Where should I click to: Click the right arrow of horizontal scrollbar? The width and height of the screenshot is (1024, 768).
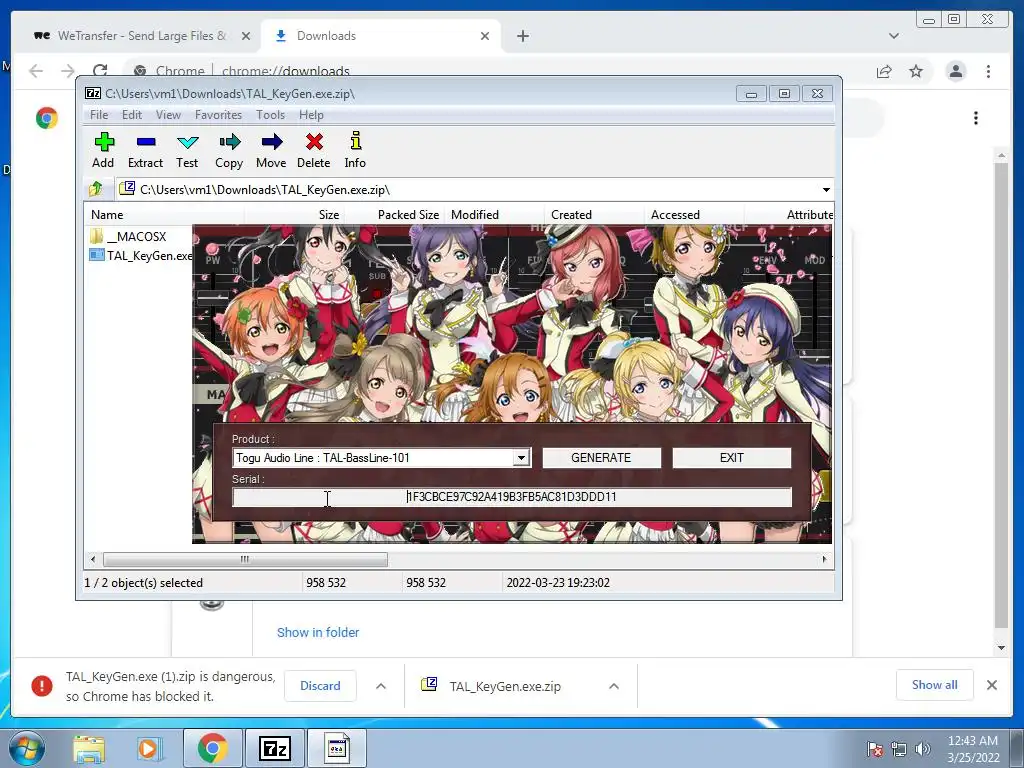tap(824, 559)
